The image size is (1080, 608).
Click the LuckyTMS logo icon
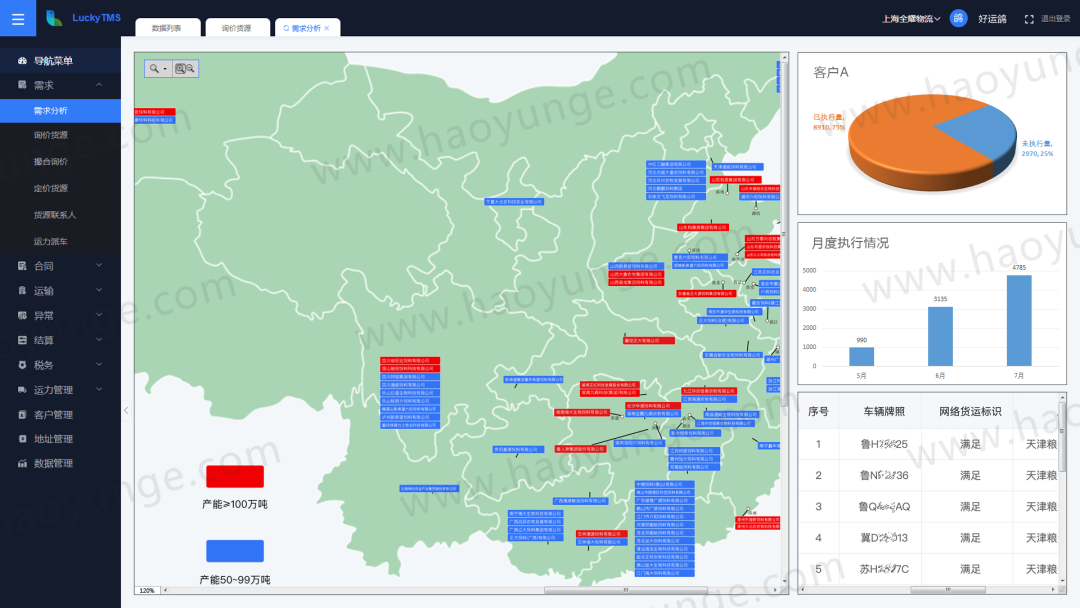(x=54, y=18)
